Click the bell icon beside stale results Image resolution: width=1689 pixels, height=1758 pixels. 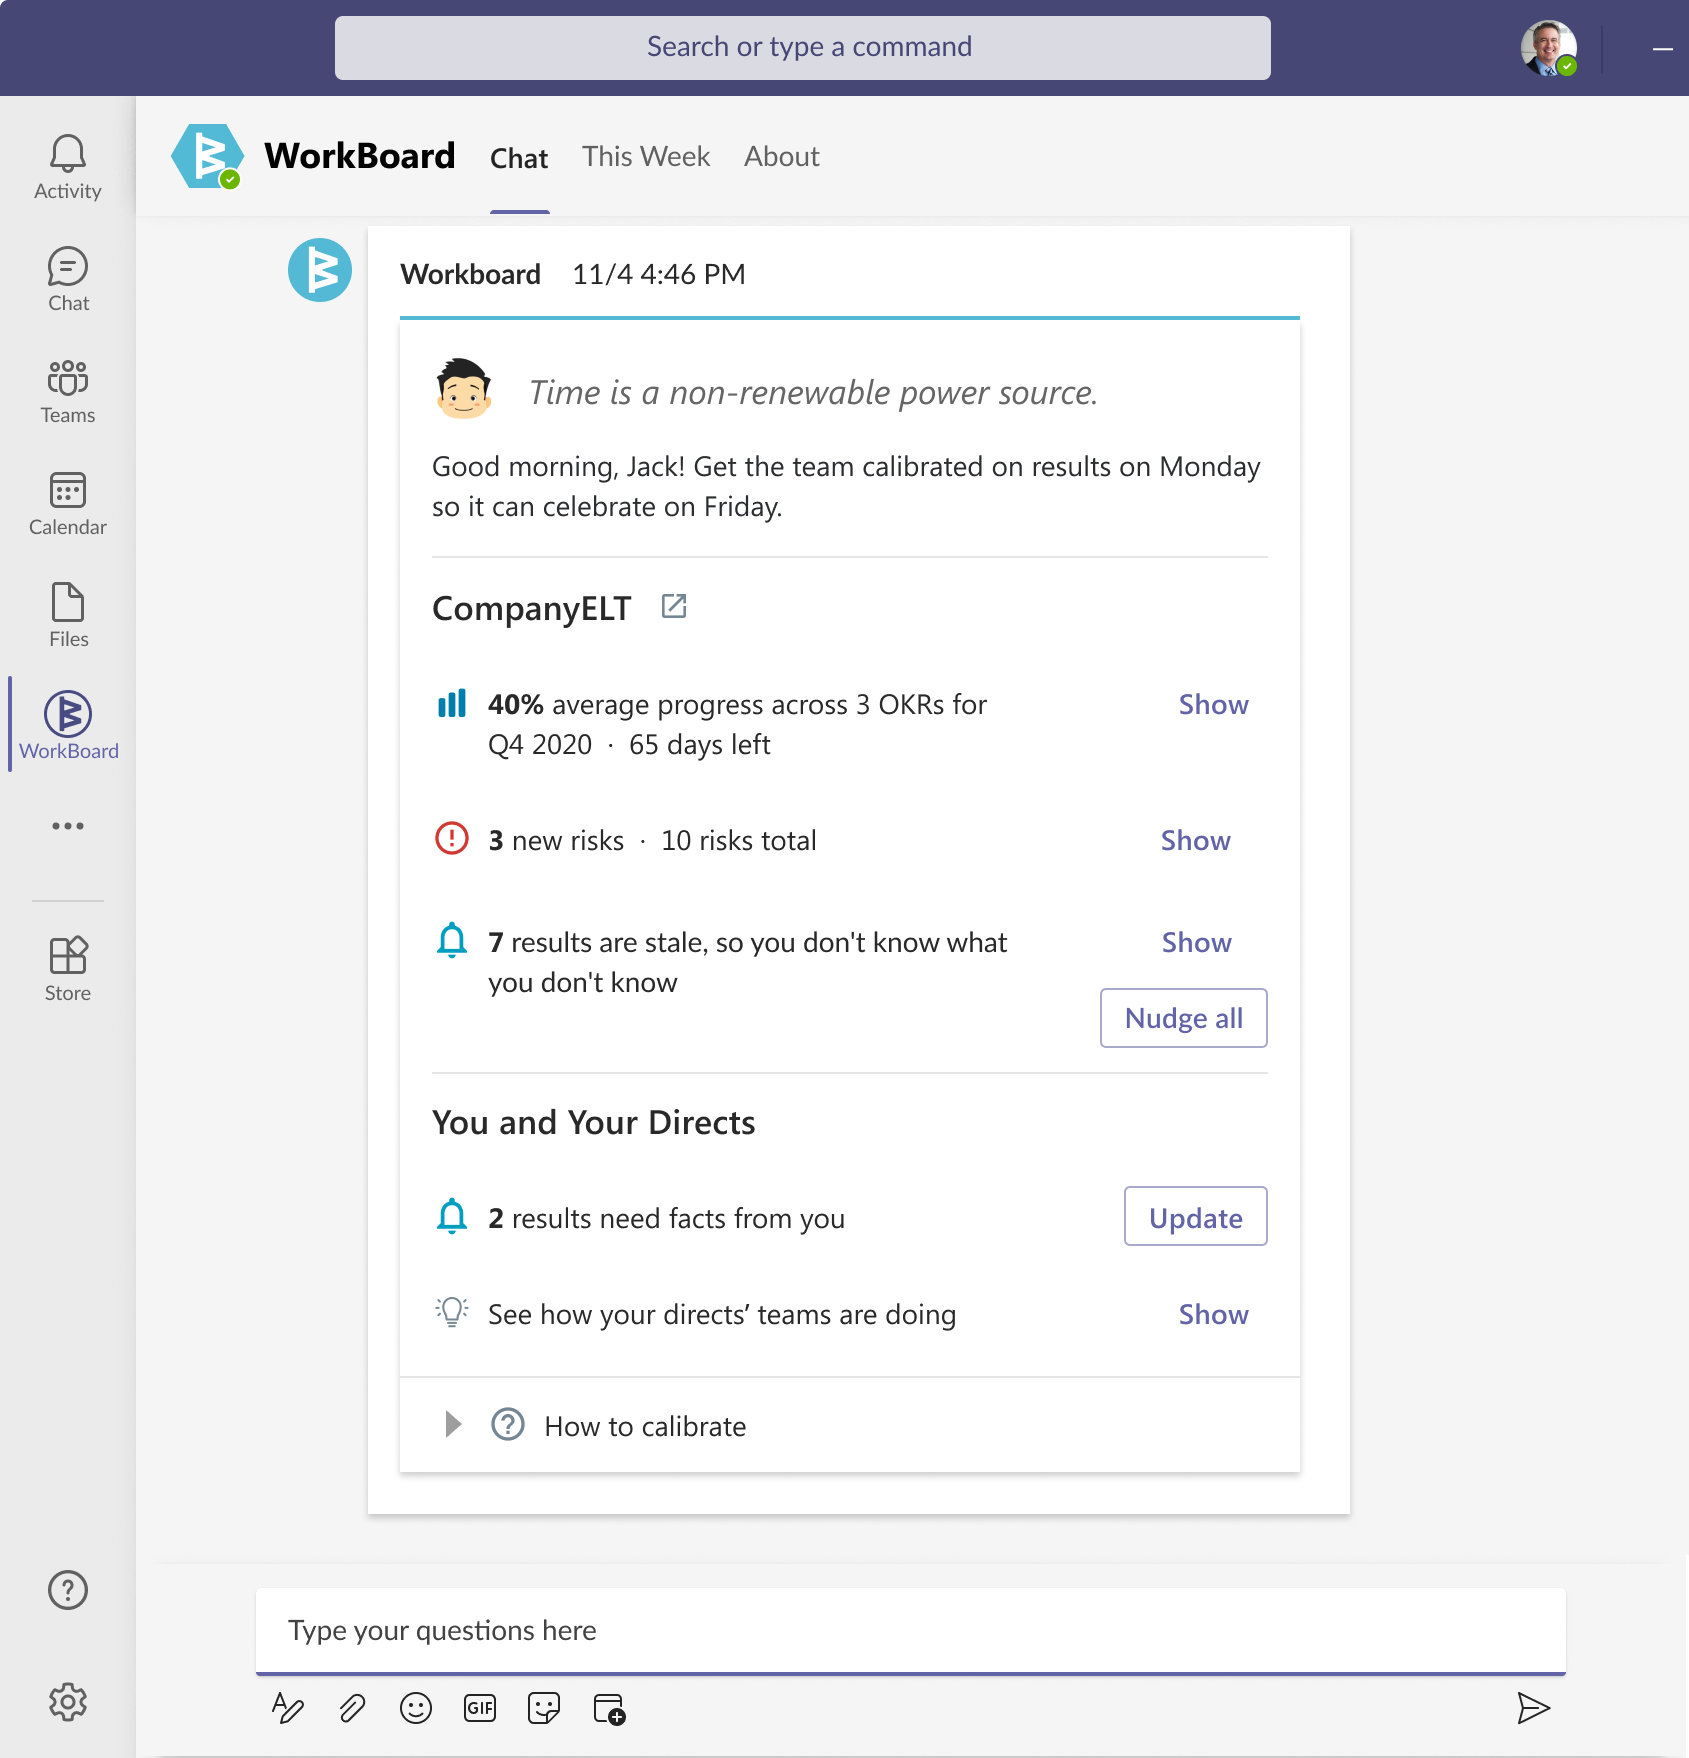tap(452, 940)
